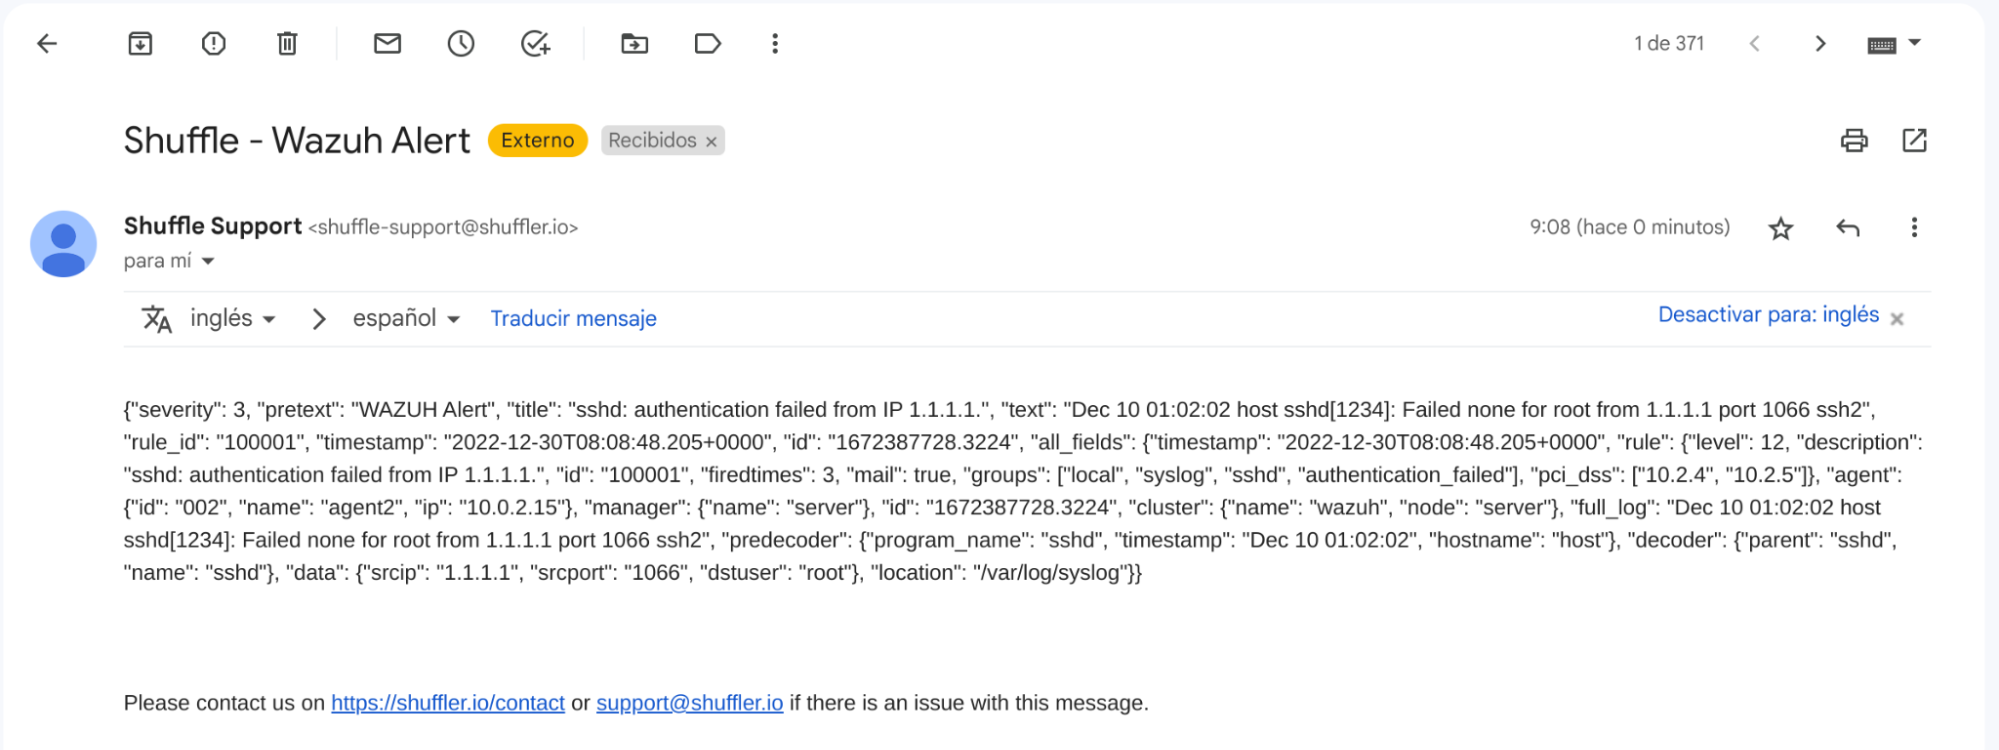Go back to the inbox list
This screenshot has width=1999, height=750.
point(47,43)
